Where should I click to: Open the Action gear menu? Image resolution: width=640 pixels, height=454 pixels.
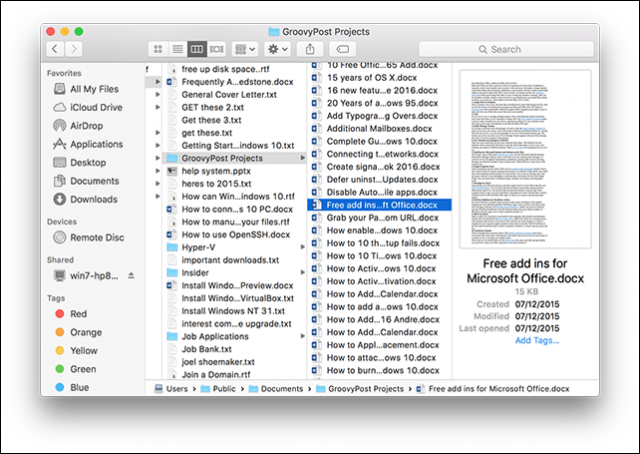click(x=278, y=49)
